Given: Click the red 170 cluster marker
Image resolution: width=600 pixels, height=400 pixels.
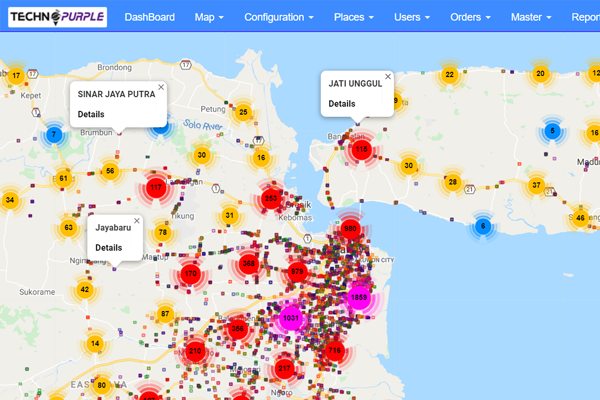Looking at the screenshot, I should click(191, 274).
